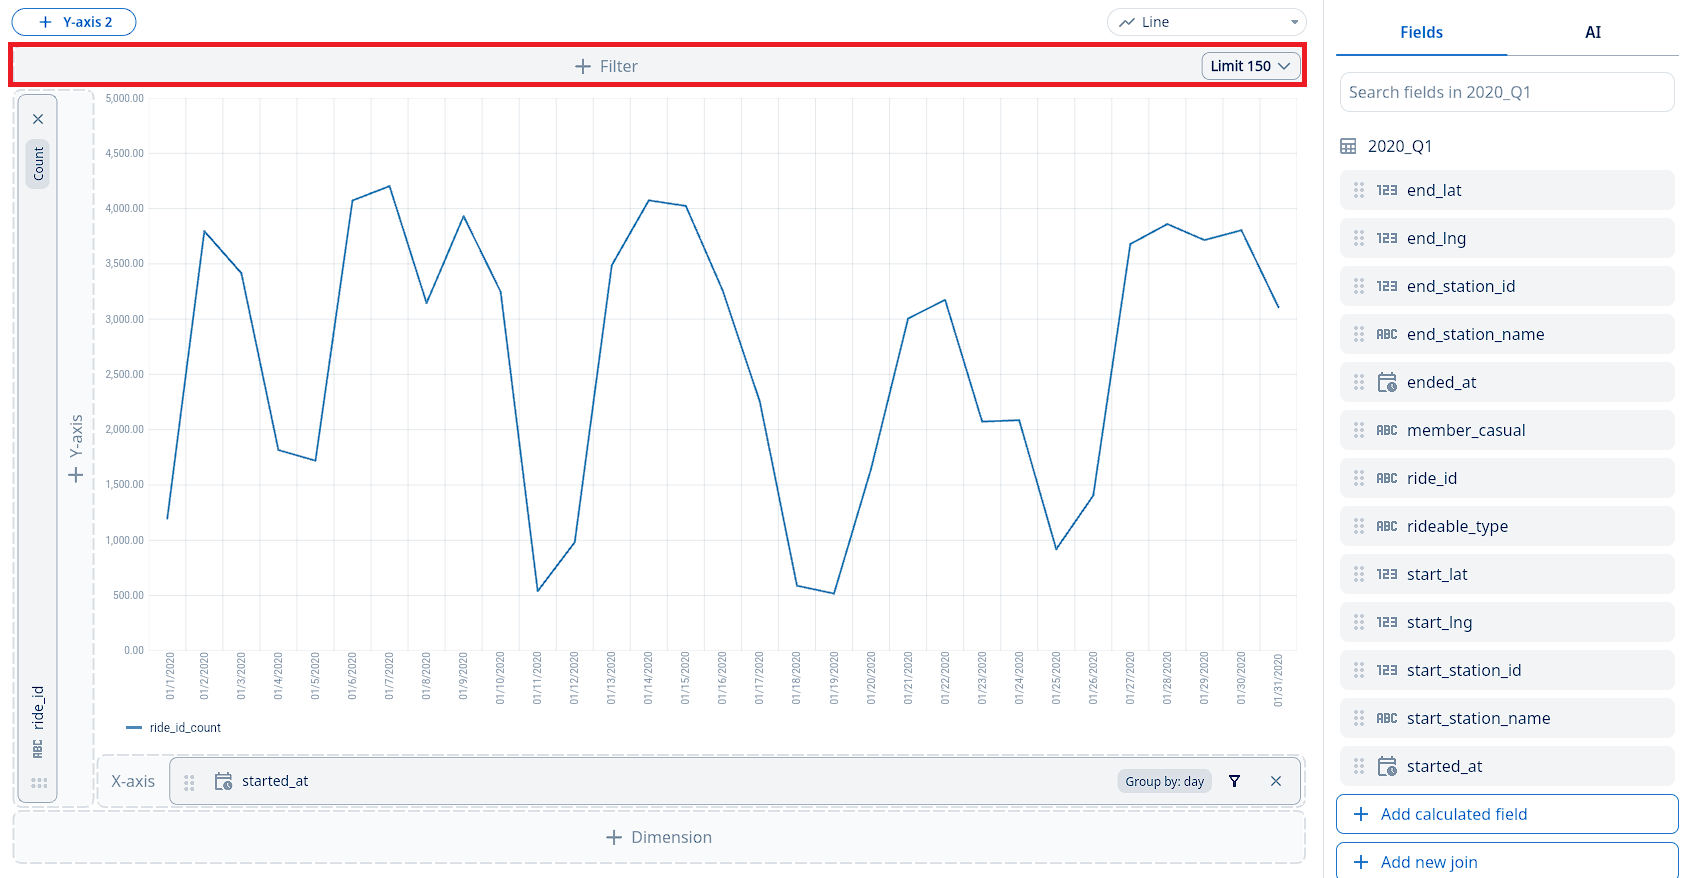Click the drag handle beside end_lat field

[1358, 190]
